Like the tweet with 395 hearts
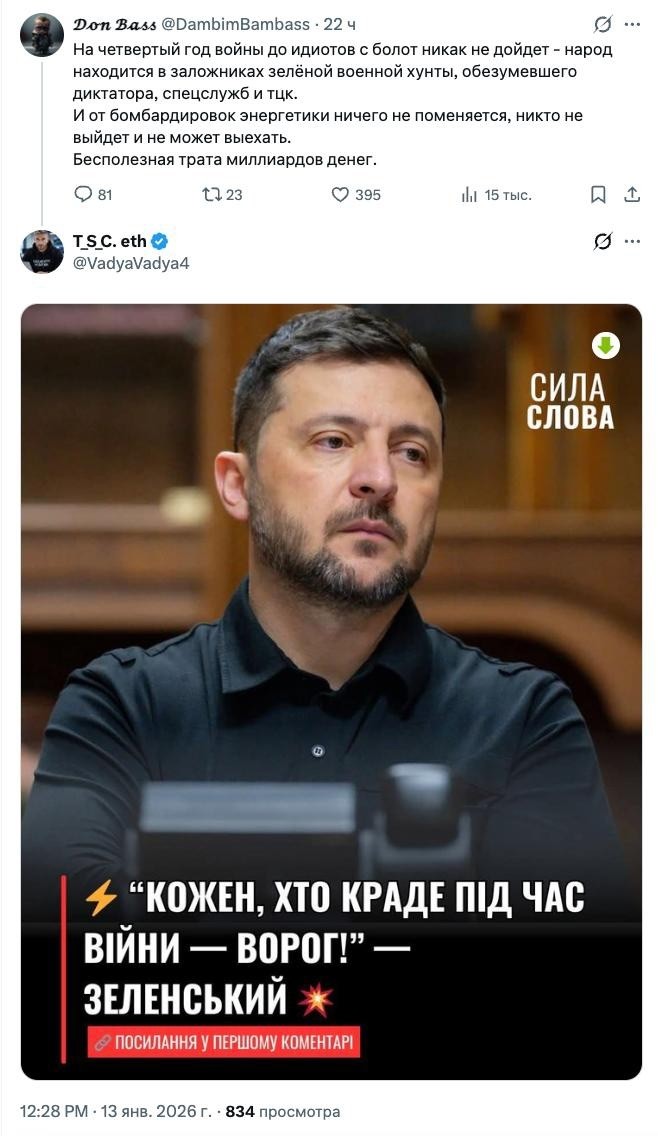 [x=341, y=195]
